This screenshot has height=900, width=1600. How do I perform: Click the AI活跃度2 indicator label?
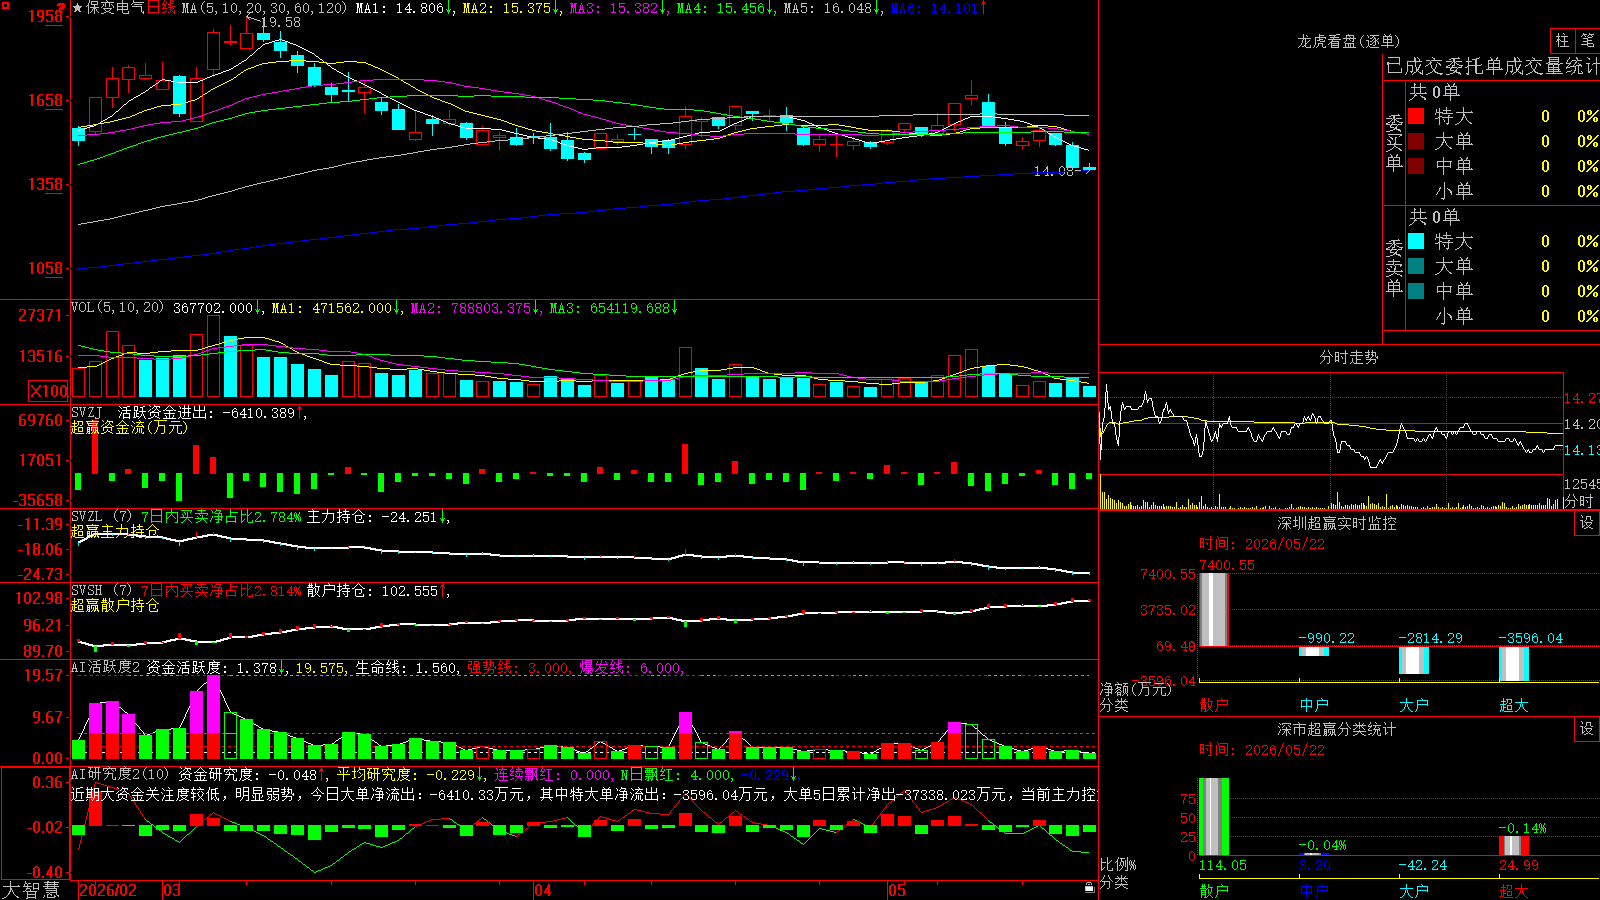(x=106, y=667)
